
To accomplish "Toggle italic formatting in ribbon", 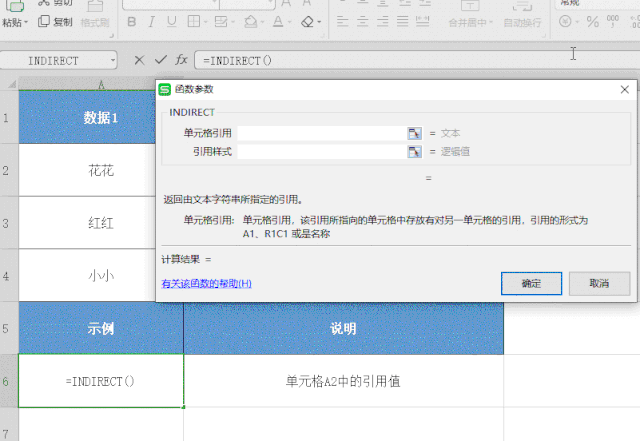I will pos(152,22).
